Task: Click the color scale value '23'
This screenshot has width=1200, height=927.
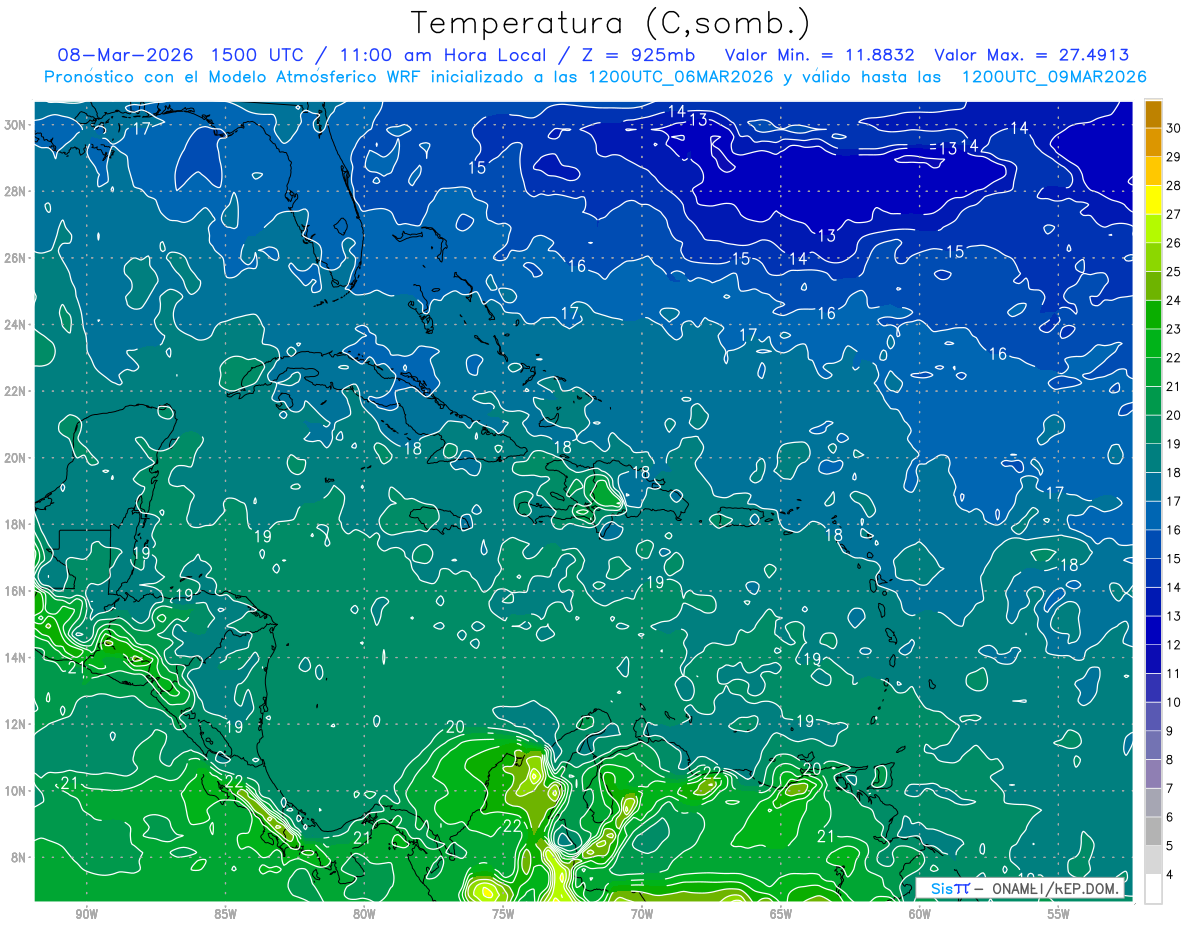Action: point(1173,329)
